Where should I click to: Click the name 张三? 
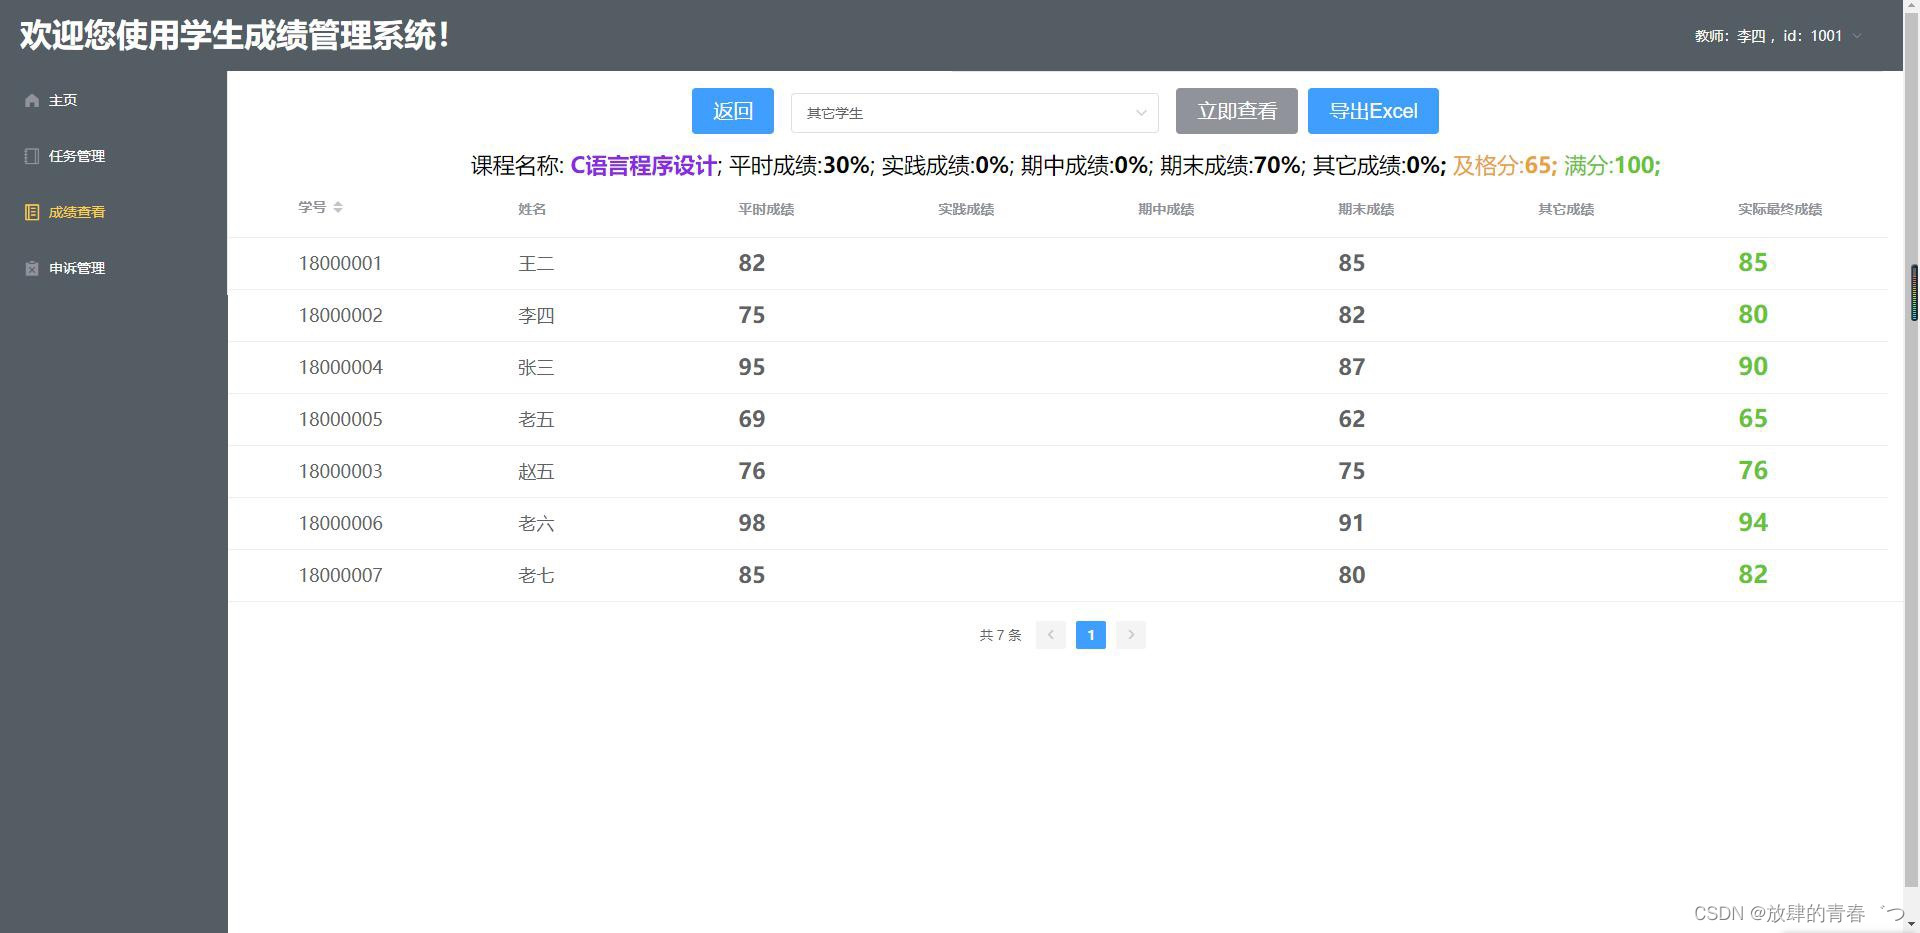(x=536, y=367)
